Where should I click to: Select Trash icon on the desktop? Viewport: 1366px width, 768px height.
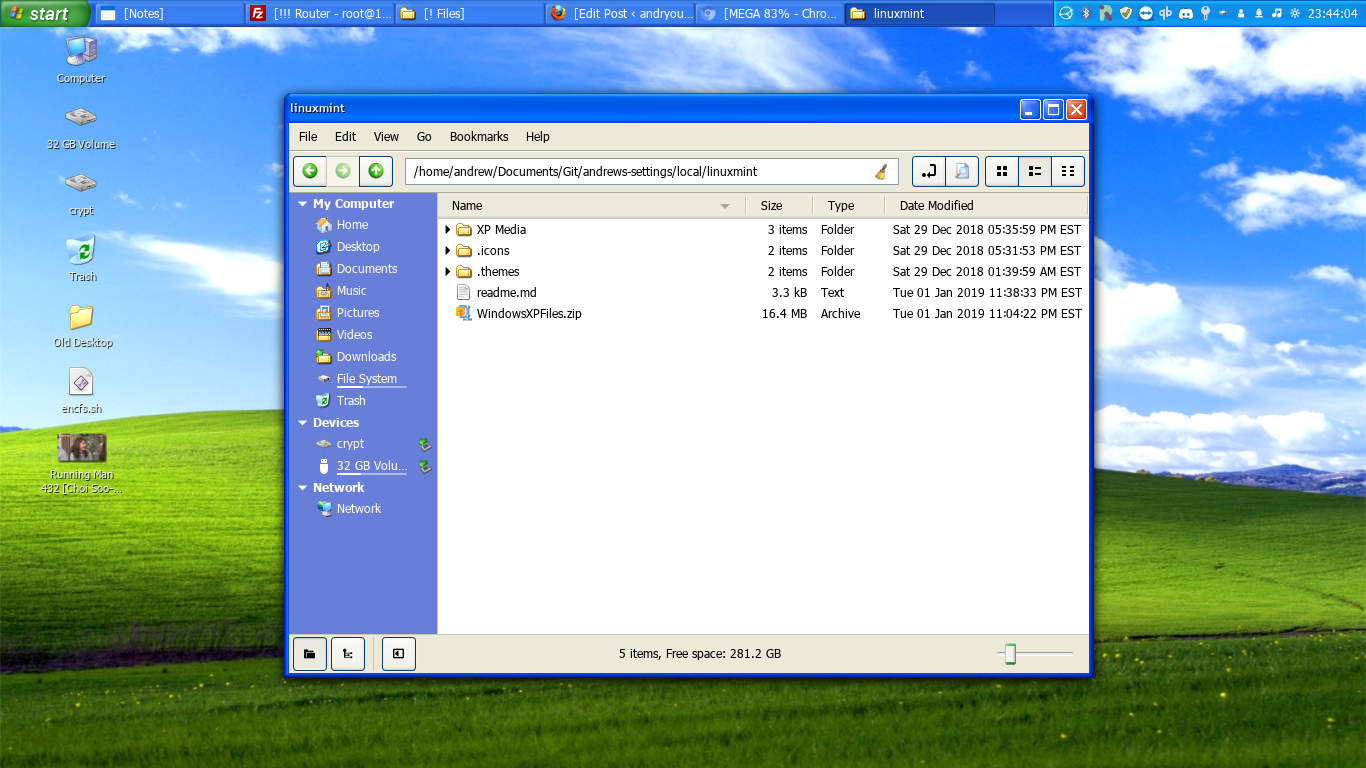pos(81,258)
